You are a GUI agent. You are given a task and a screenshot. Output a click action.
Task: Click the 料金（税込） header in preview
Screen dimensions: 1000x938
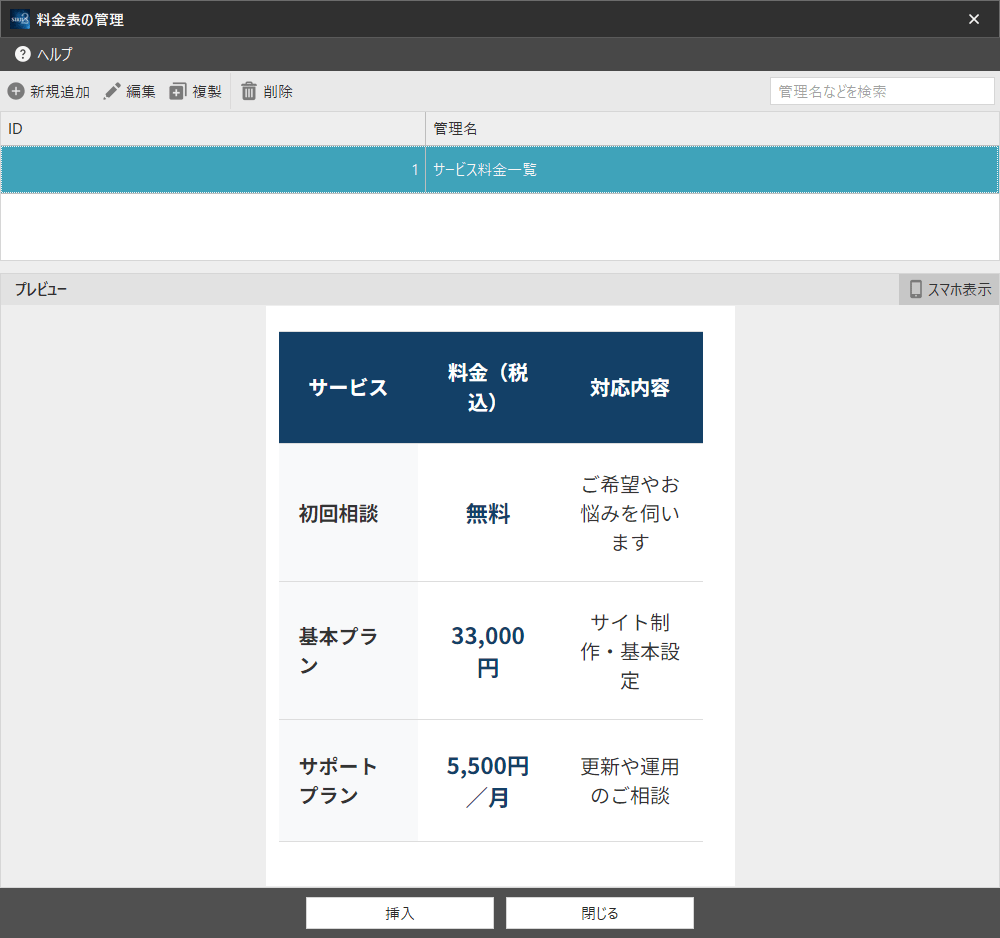(488, 388)
